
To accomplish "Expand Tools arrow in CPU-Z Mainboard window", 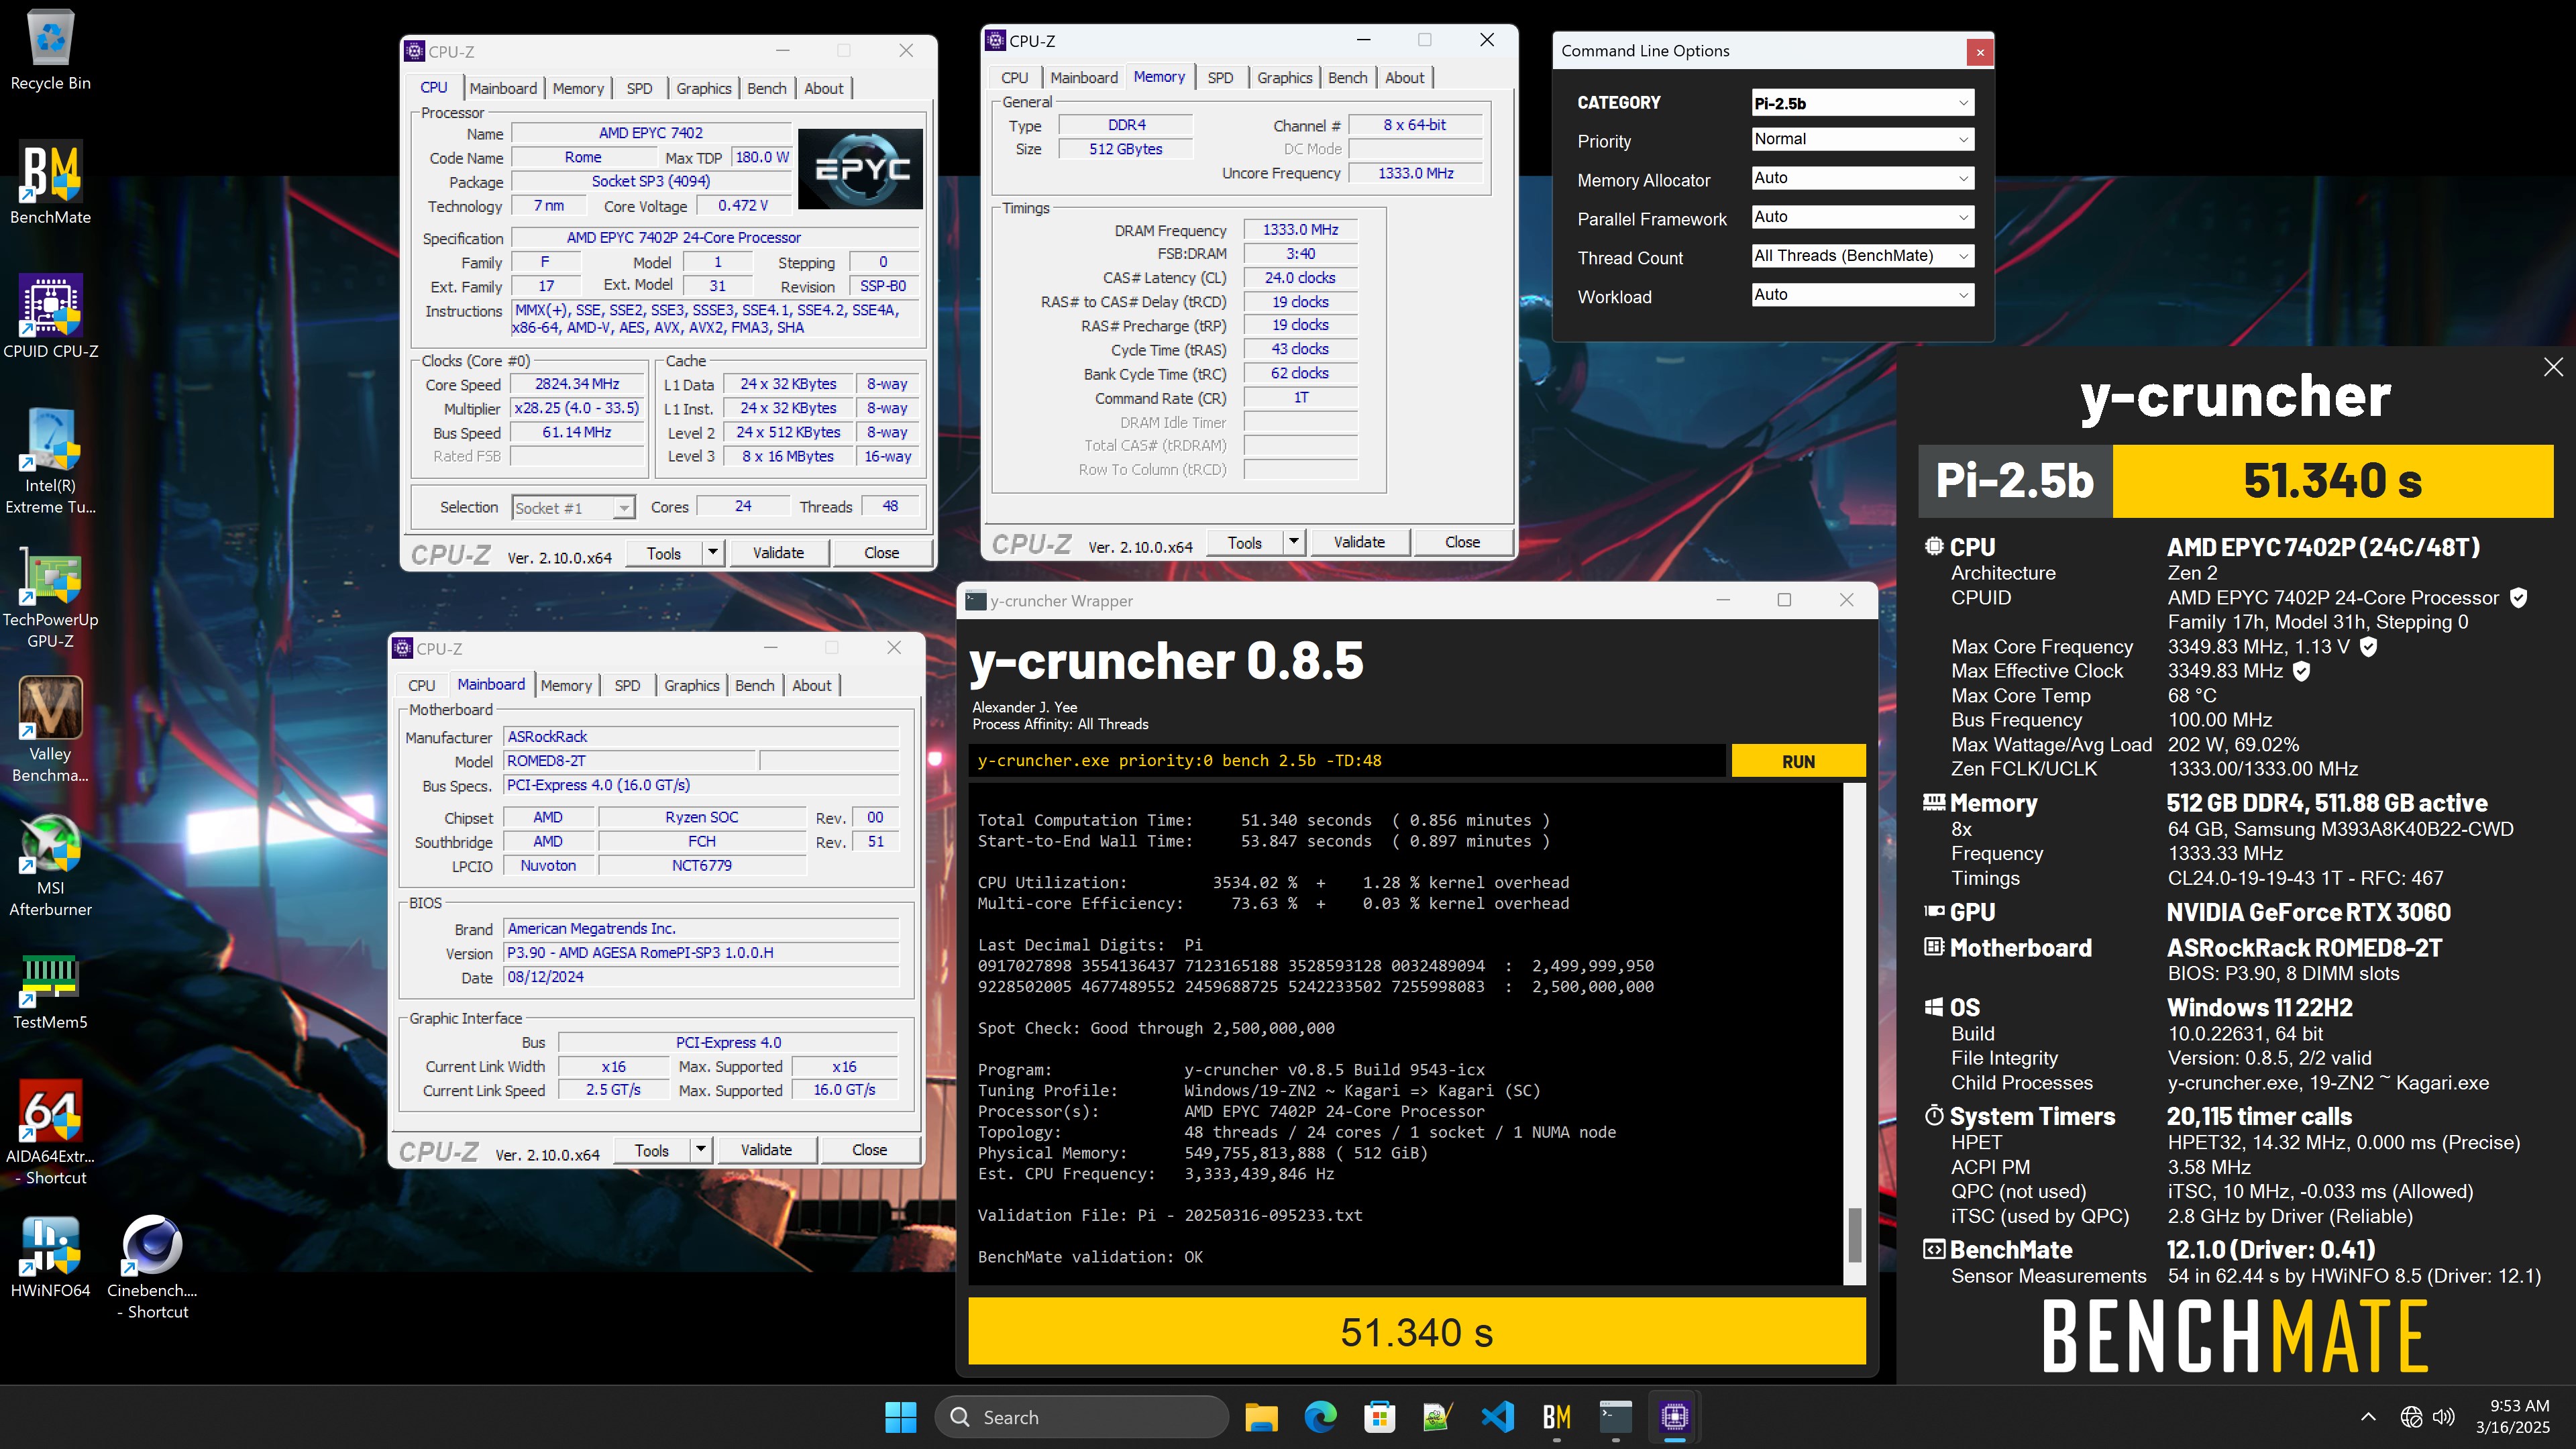I will [701, 1150].
